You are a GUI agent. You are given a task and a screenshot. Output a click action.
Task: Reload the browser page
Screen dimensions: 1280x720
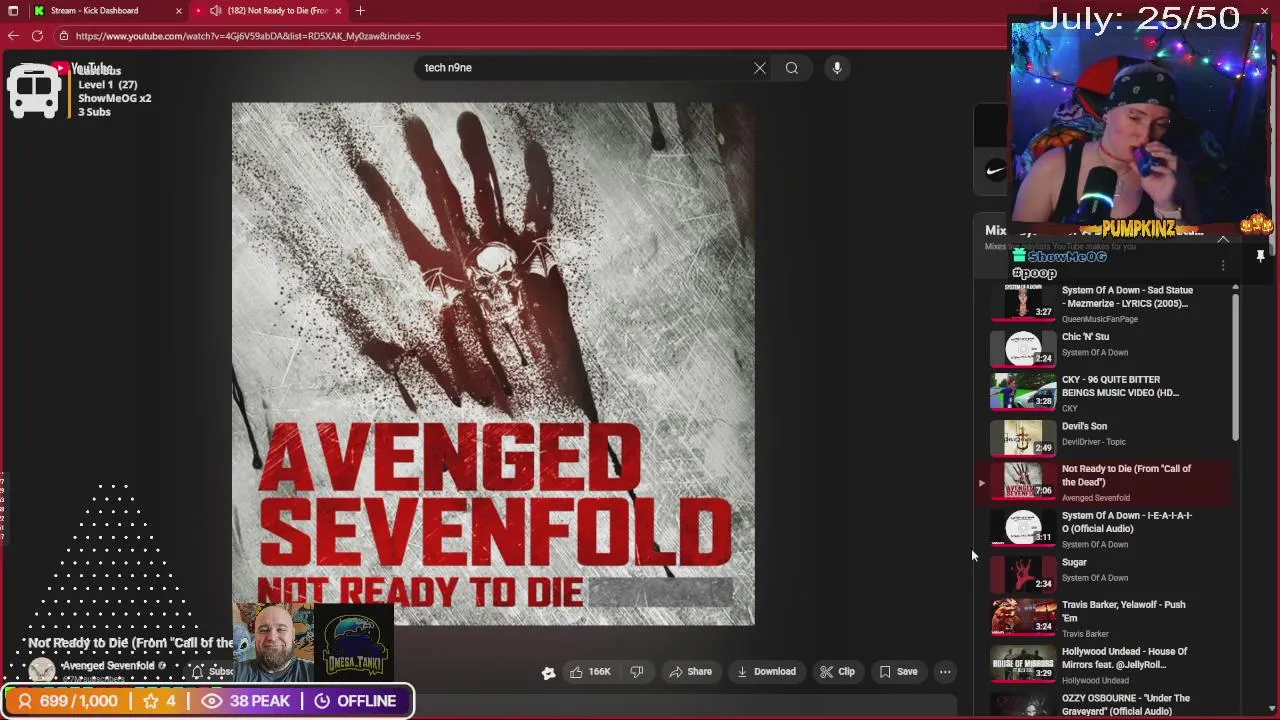pyautogui.click(x=37, y=36)
